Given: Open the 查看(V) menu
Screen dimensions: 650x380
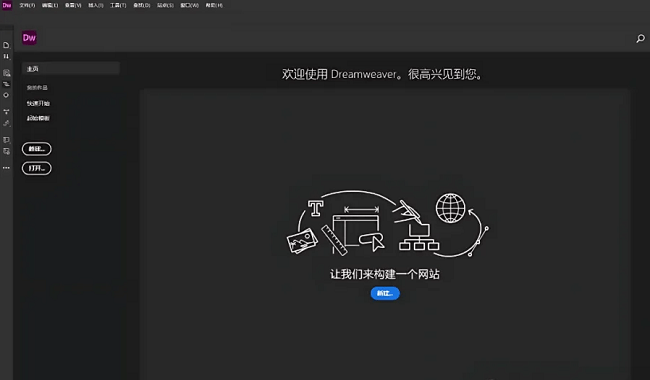Looking at the screenshot, I should point(73,5).
